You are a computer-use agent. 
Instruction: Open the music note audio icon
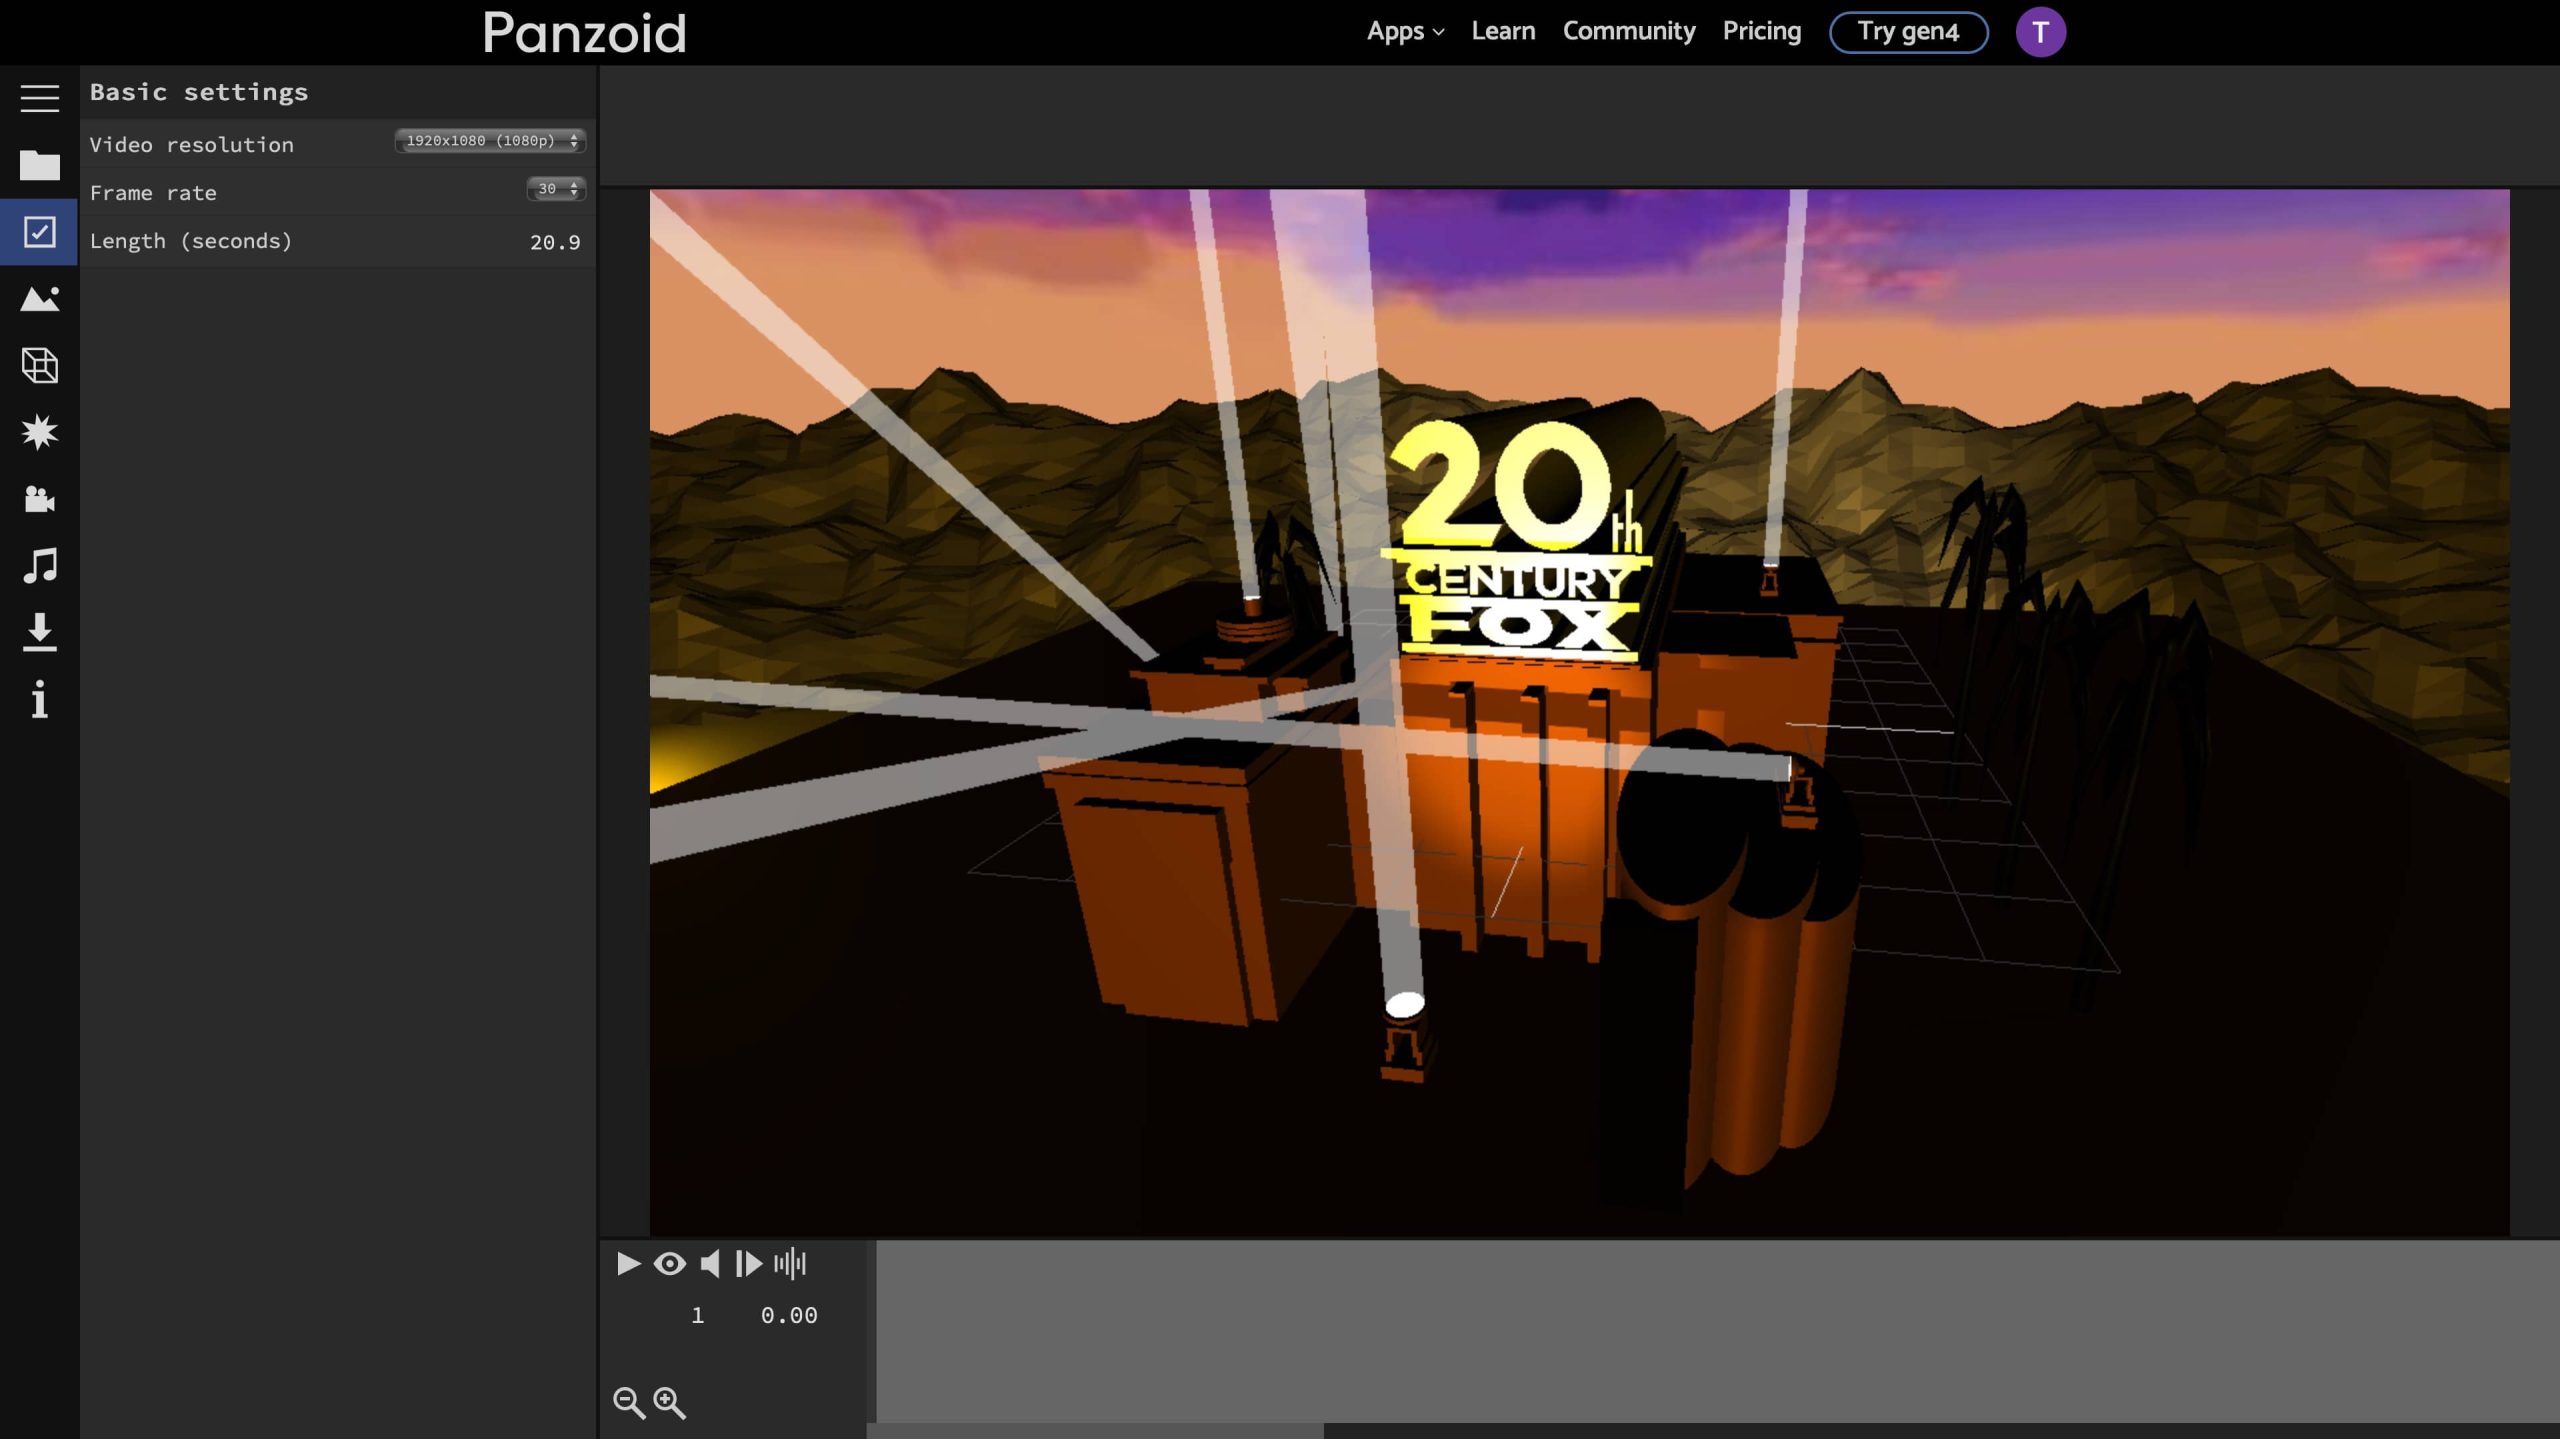pos(39,566)
